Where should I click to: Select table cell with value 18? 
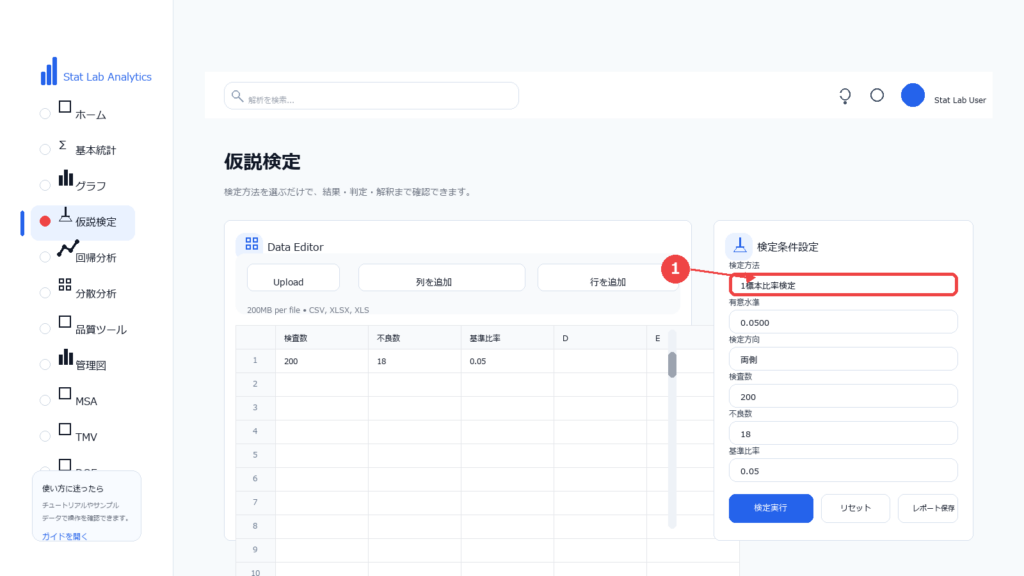(x=414, y=361)
